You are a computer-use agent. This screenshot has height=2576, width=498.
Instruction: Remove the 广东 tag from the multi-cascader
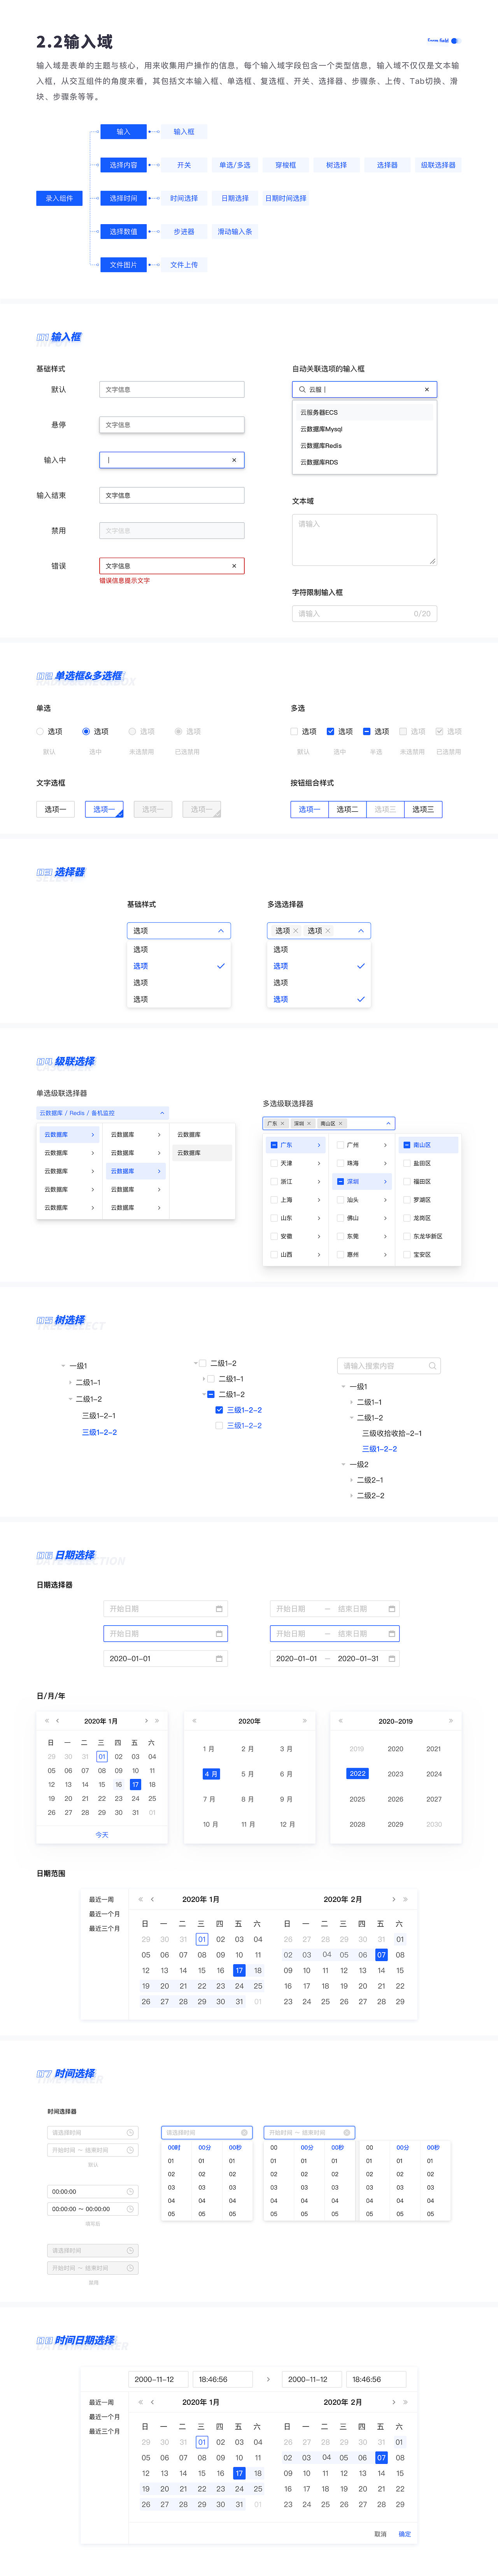coord(283,1123)
